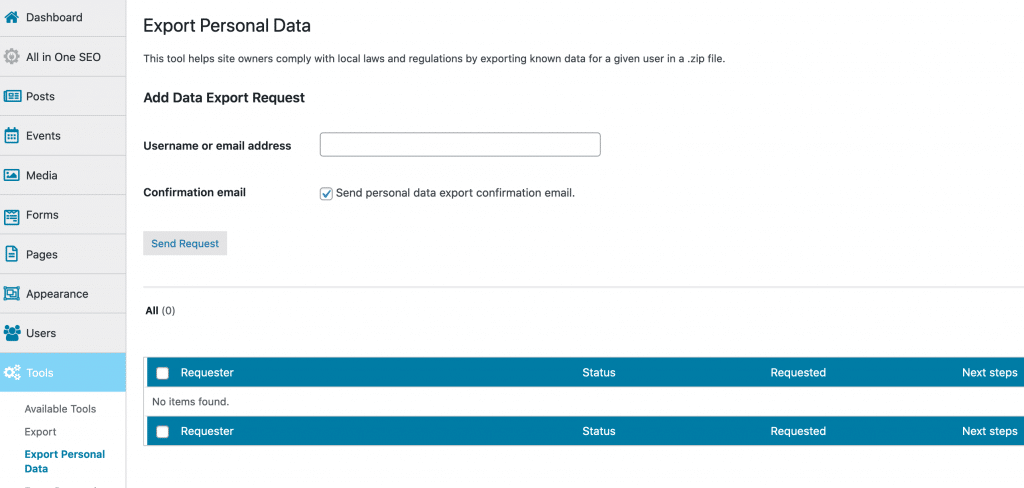Sort by Requested in the table header
Image resolution: width=1024 pixels, height=488 pixels.
798,373
